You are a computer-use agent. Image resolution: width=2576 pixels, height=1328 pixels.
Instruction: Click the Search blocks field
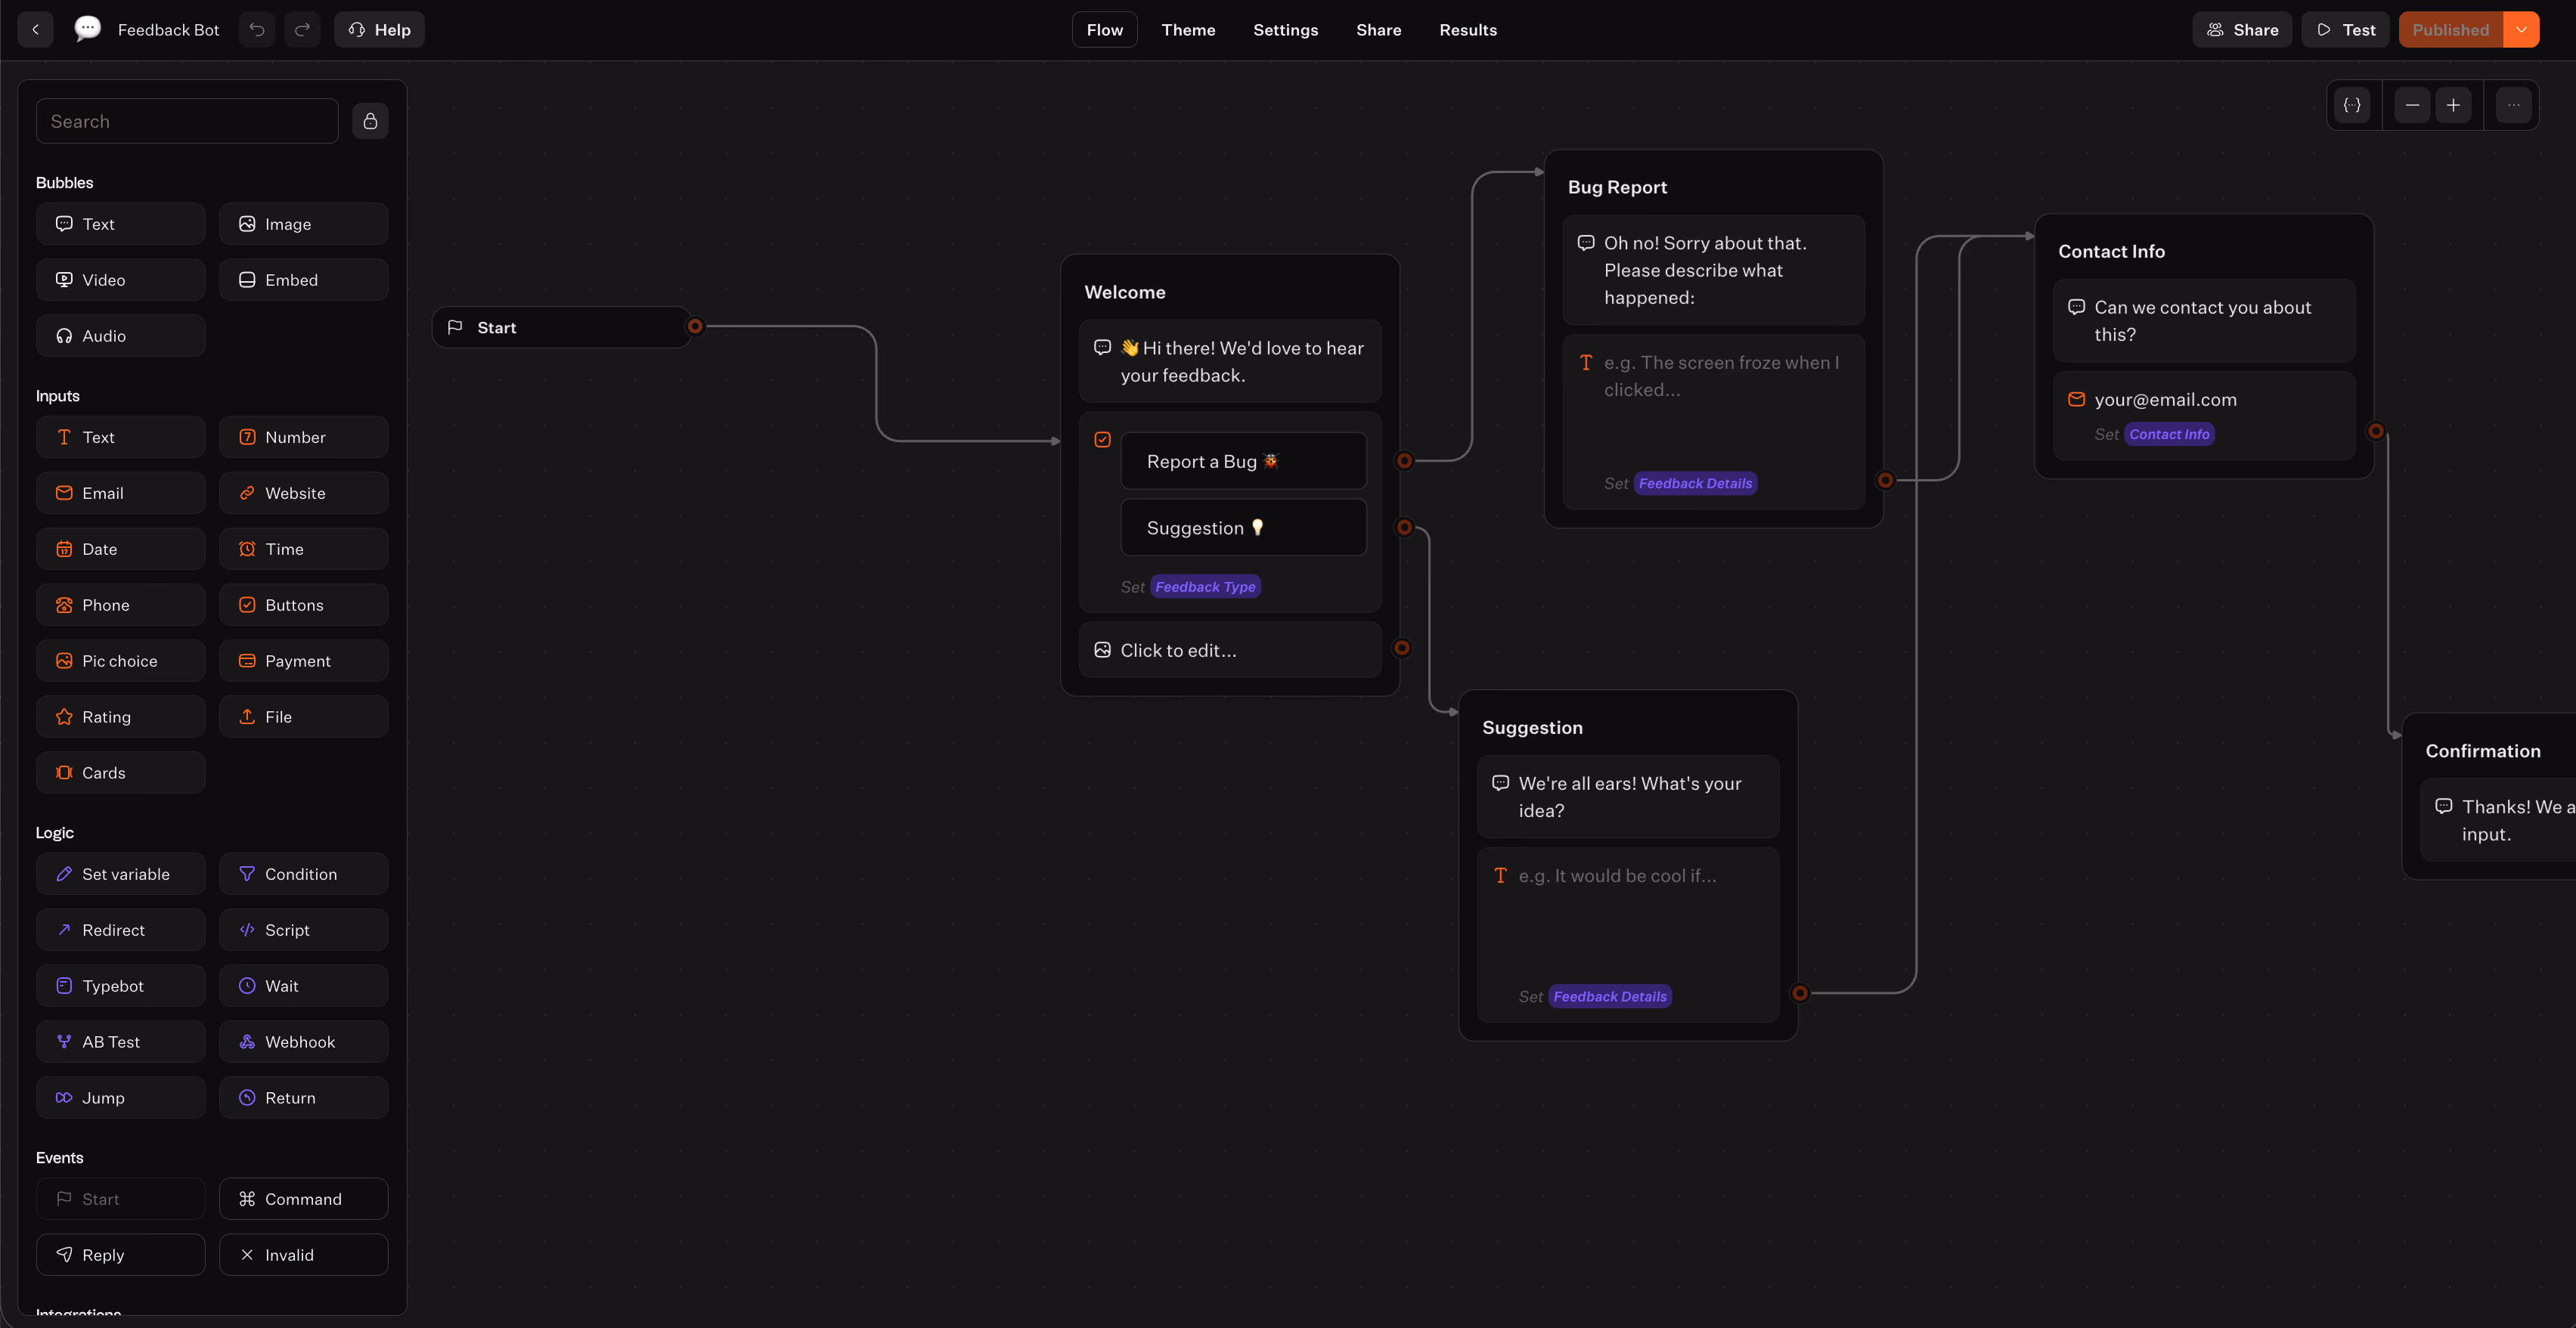coord(187,121)
